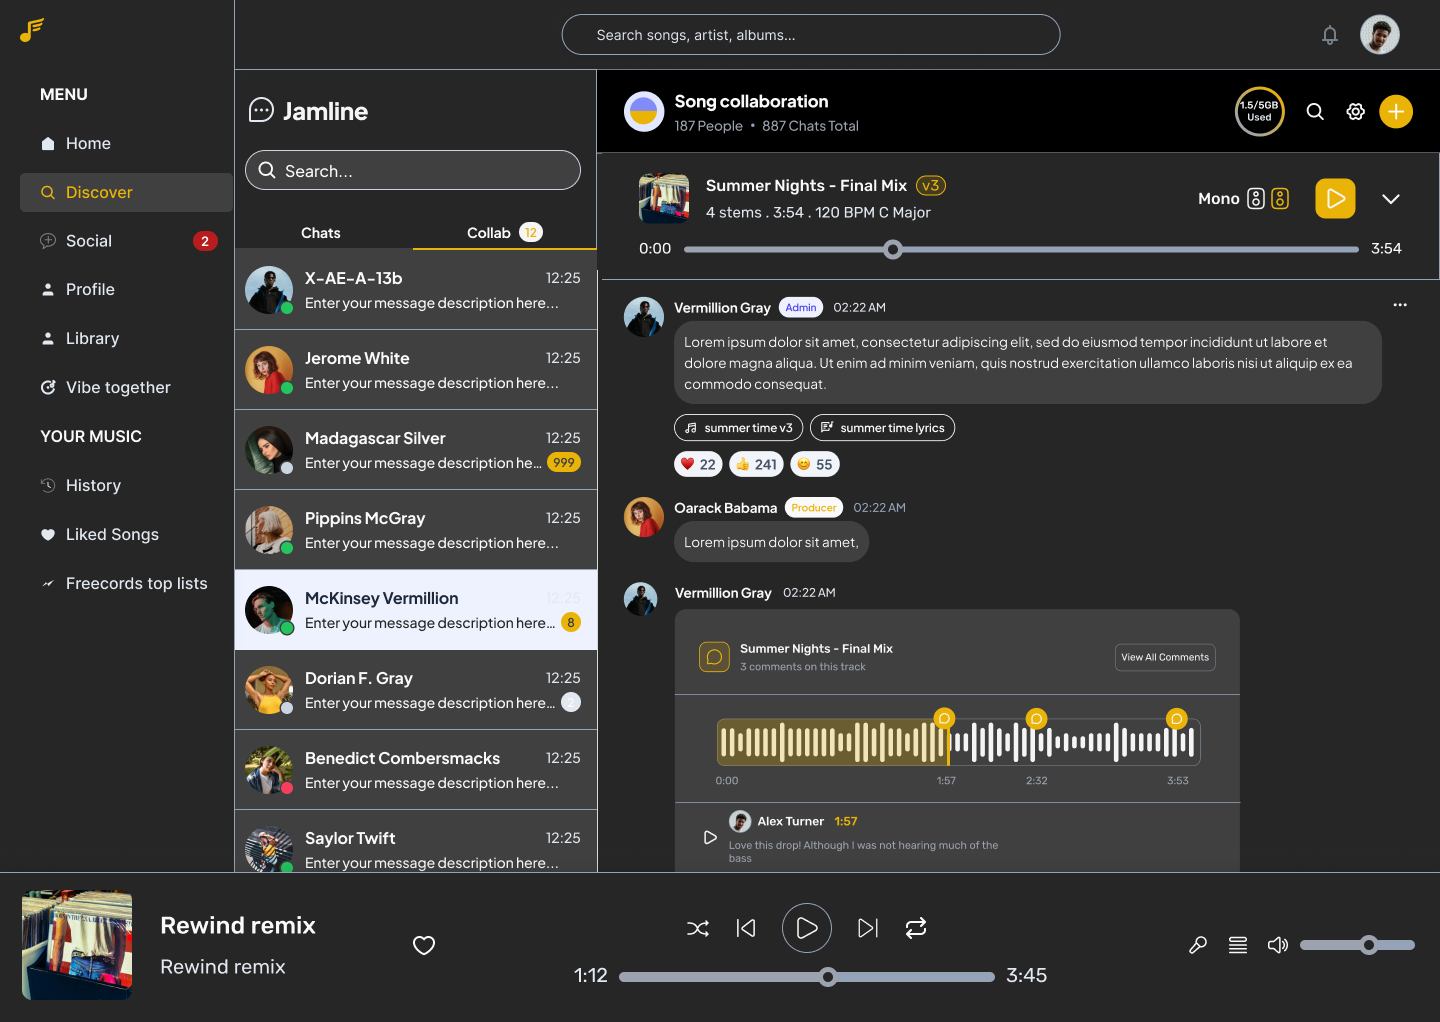Toggle repeat in bottom player

click(916, 928)
